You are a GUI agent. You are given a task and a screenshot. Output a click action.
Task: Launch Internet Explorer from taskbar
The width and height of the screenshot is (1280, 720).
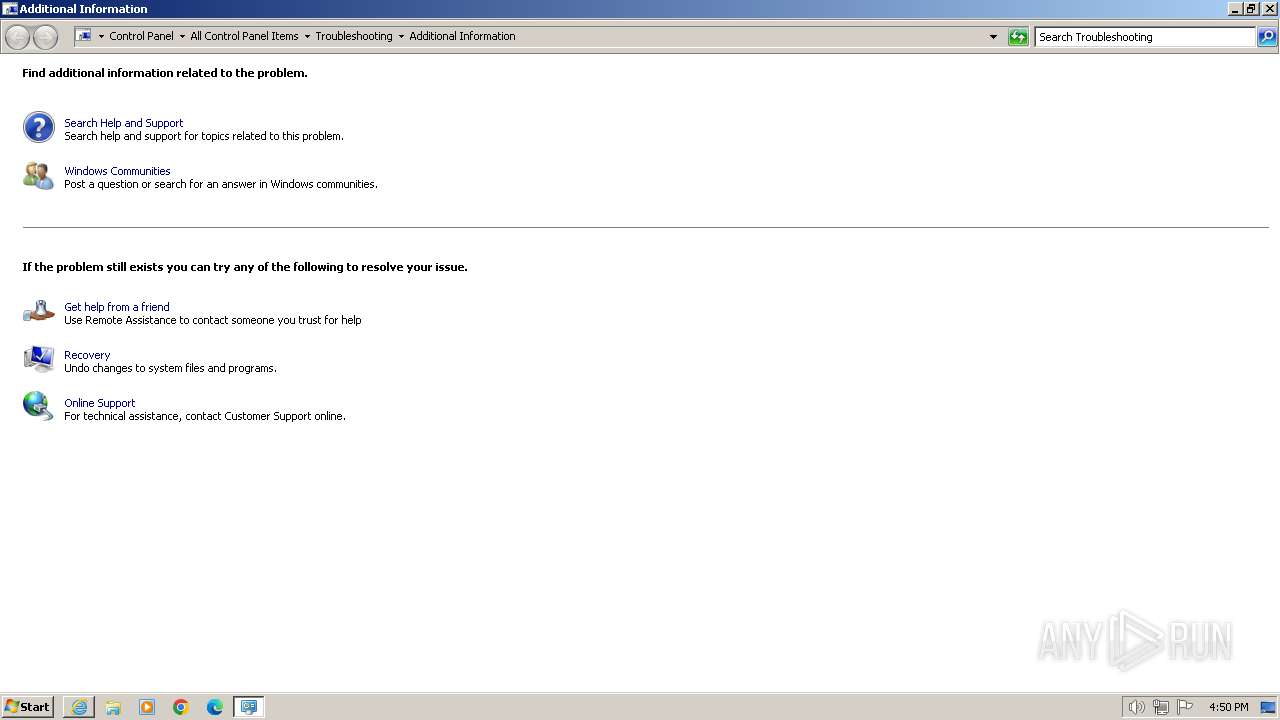(x=79, y=707)
